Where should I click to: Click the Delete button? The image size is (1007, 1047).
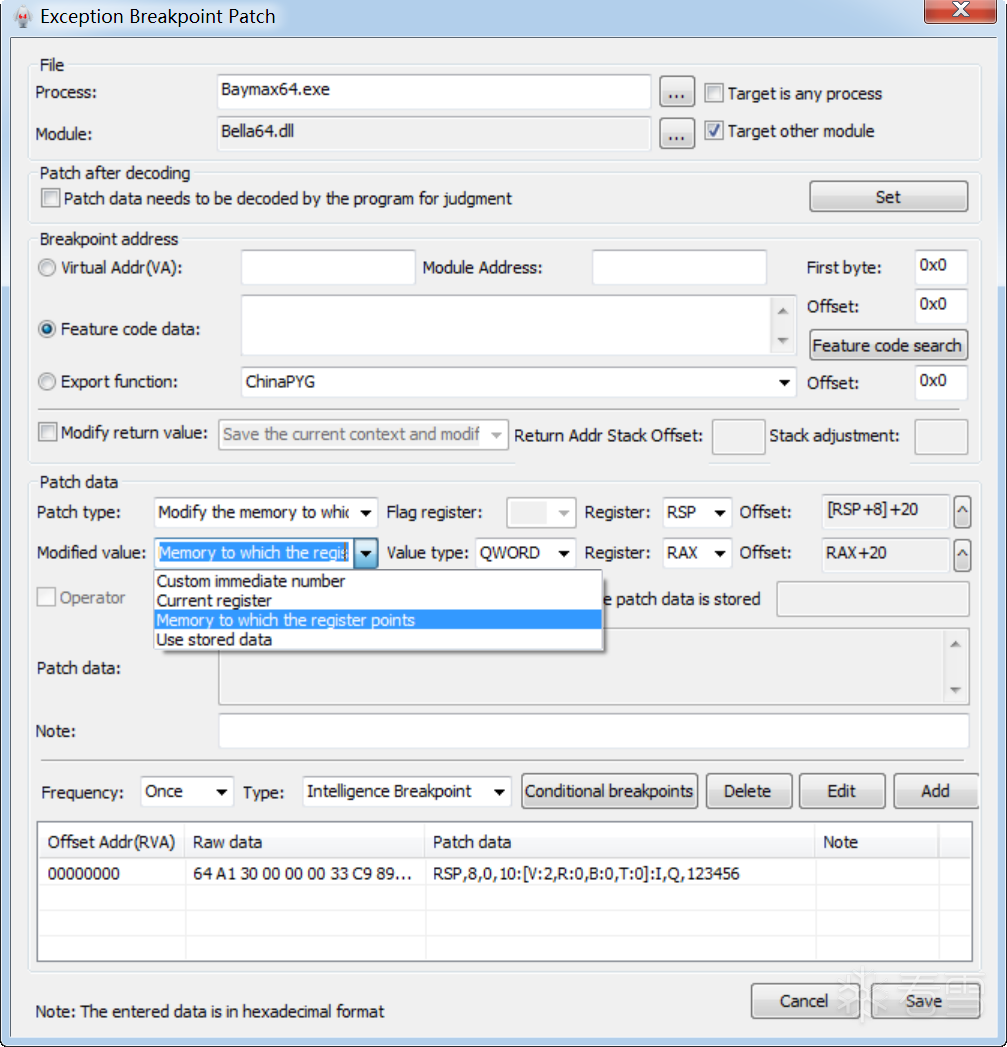tap(748, 791)
